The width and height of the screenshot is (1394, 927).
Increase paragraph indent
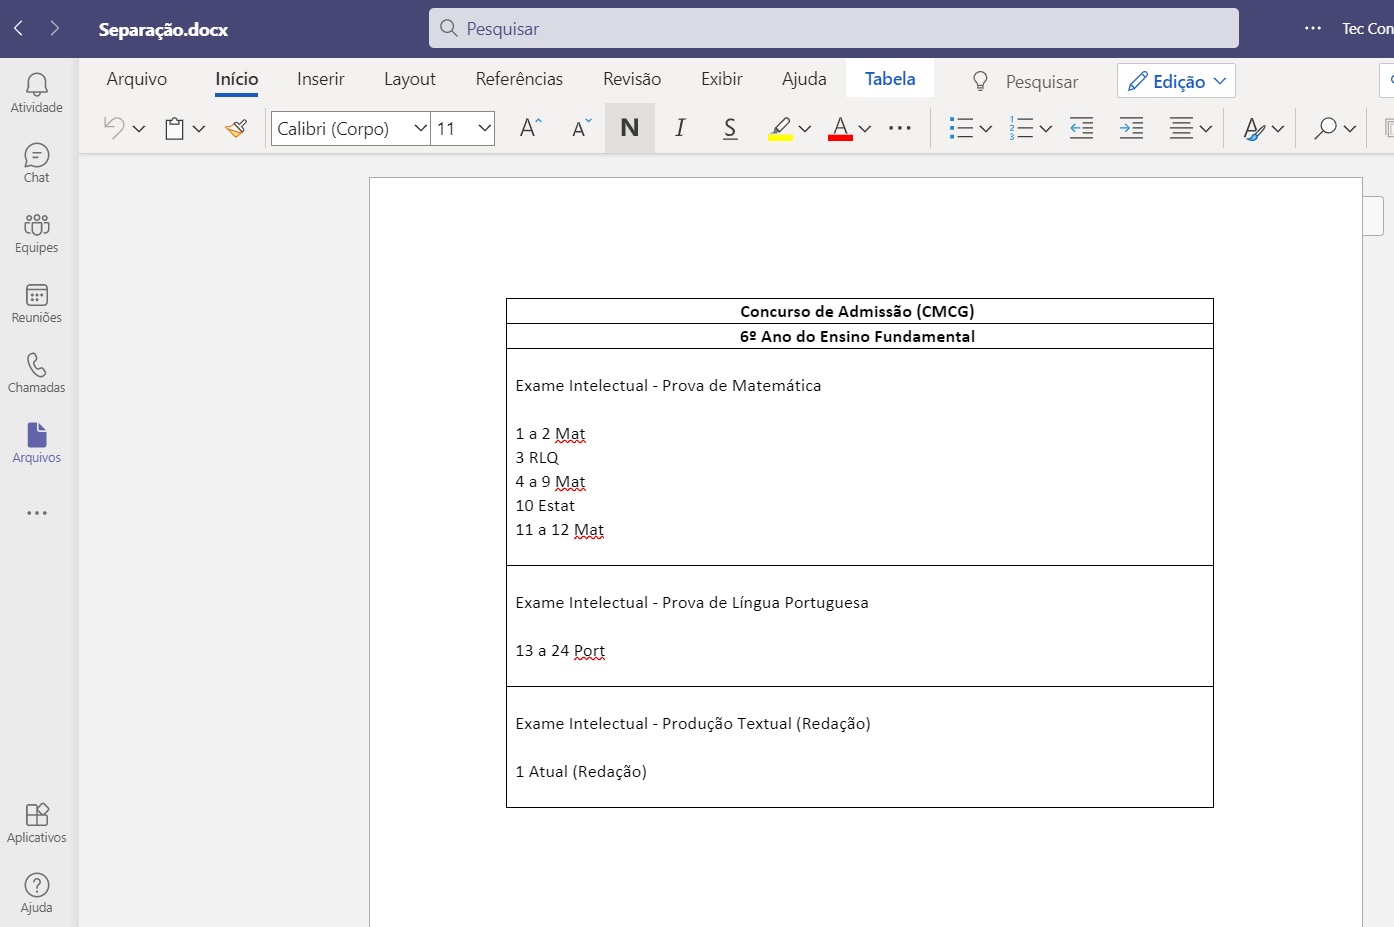[x=1131, y=128]
